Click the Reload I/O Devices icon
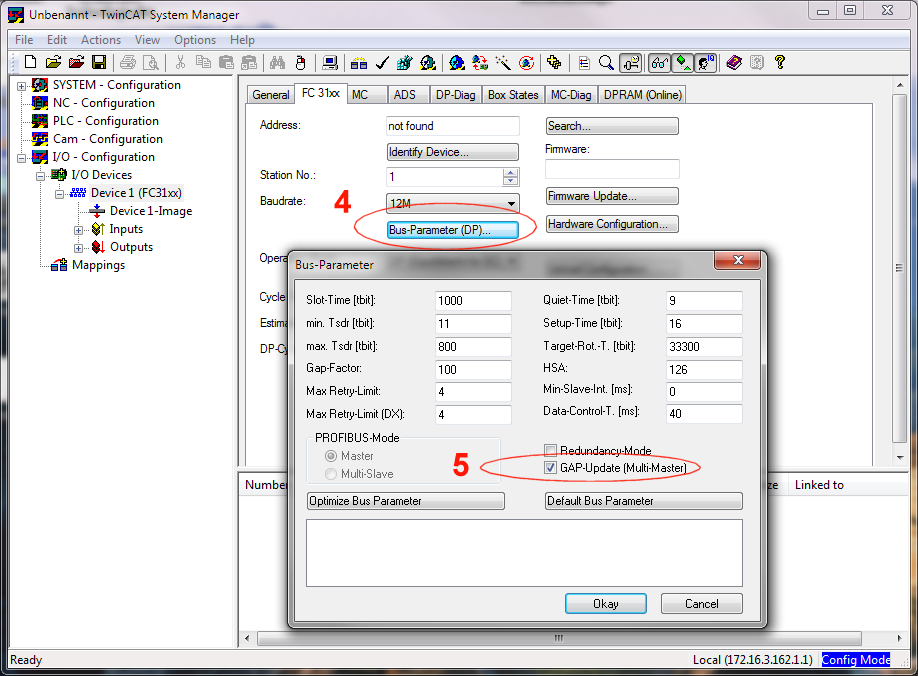This screenshot has width=918, height=676. point(480,62)
